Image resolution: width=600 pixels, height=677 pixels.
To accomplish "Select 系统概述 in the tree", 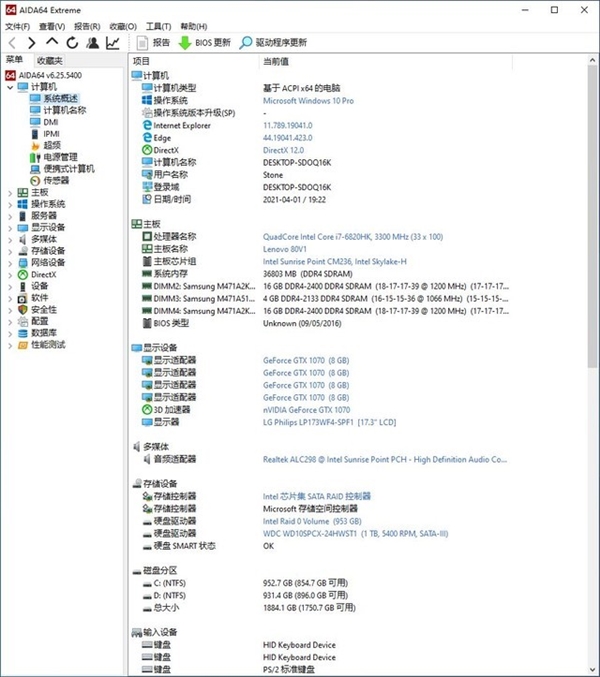I will [60, 98].
